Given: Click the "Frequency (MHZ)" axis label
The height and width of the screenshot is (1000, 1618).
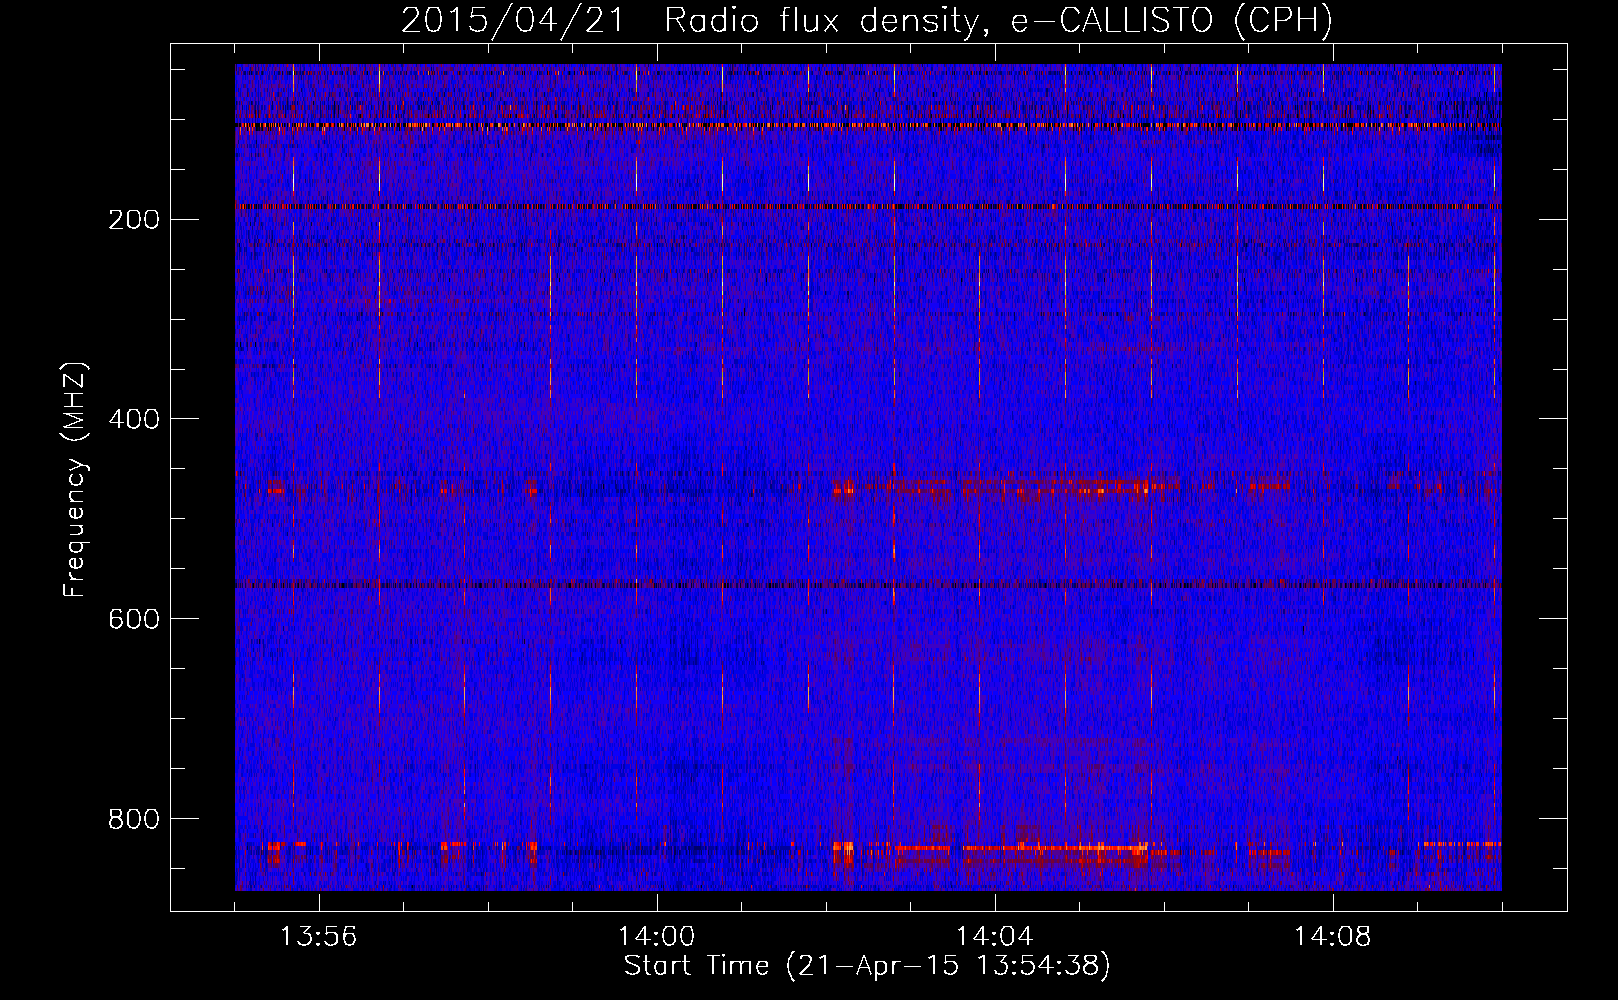Looking at the screenshot, I should 75,479.
